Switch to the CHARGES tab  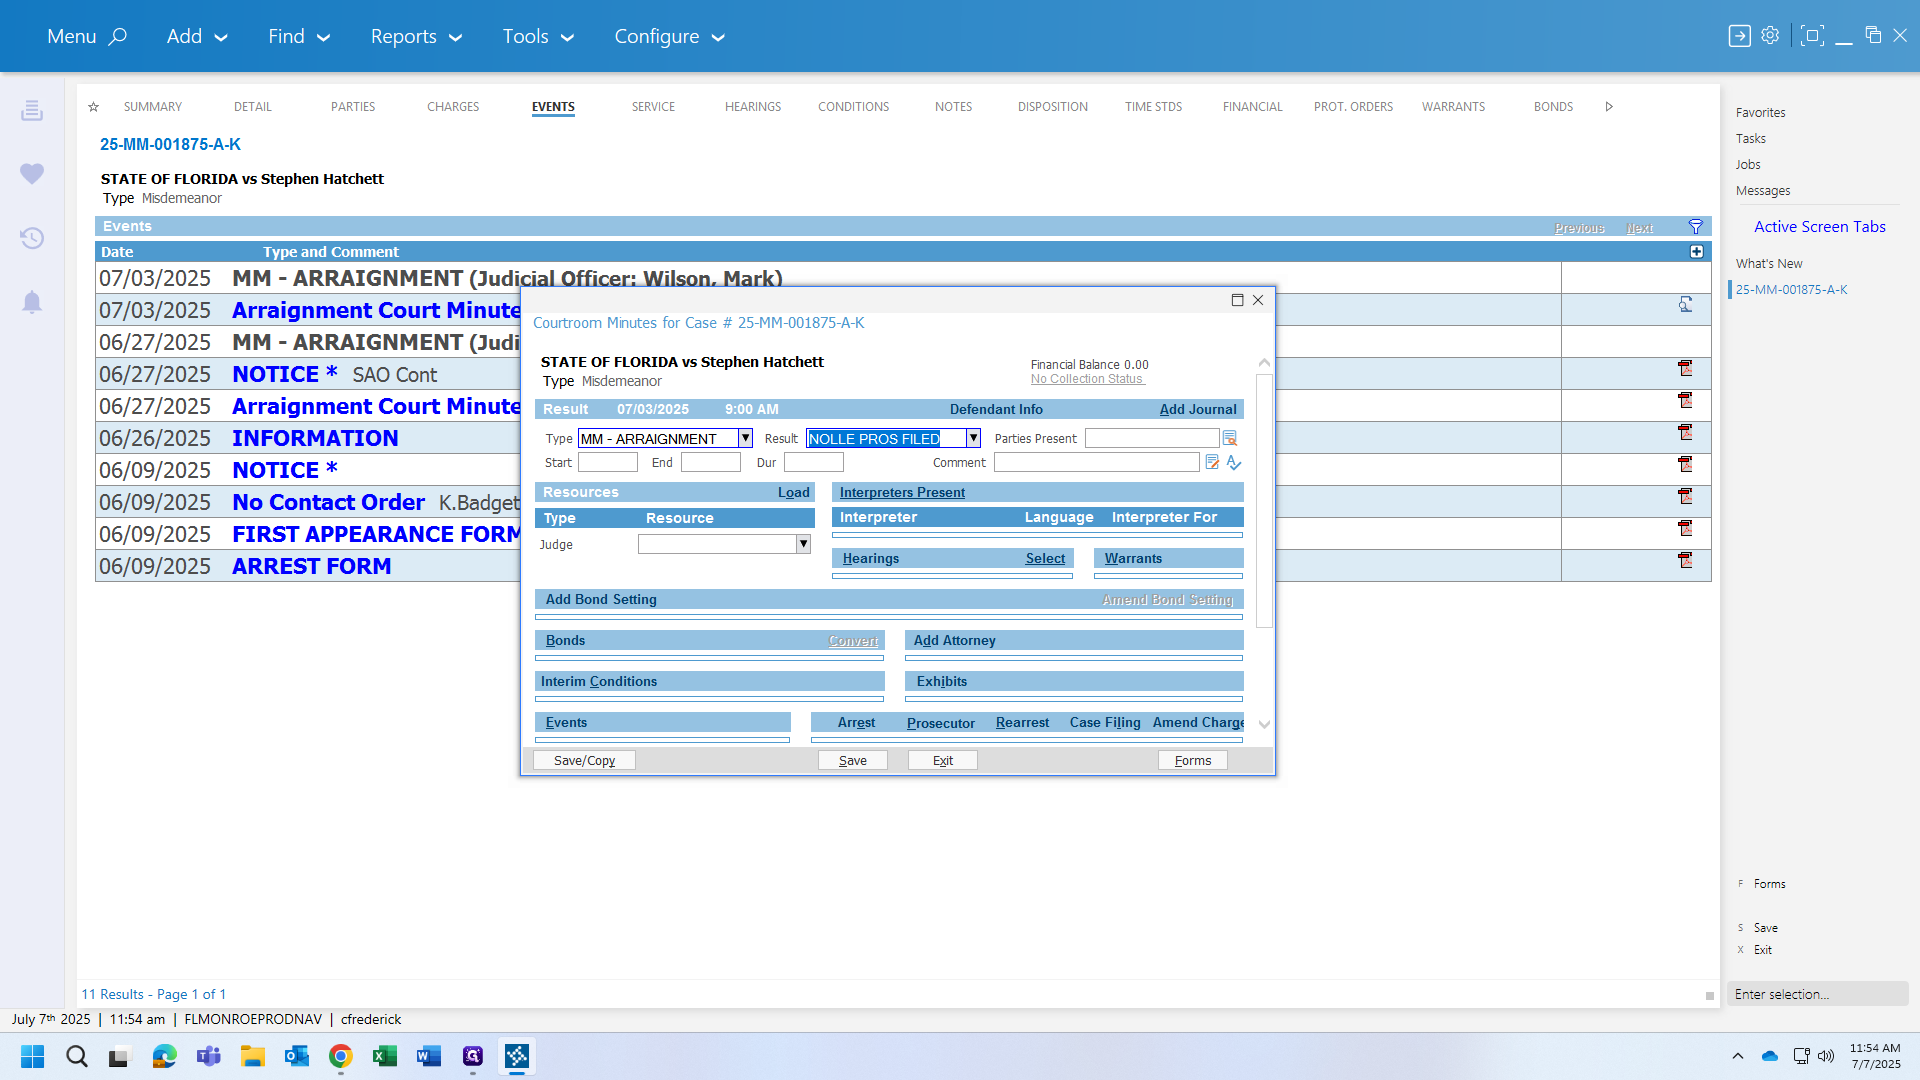[x=453, y=107]
